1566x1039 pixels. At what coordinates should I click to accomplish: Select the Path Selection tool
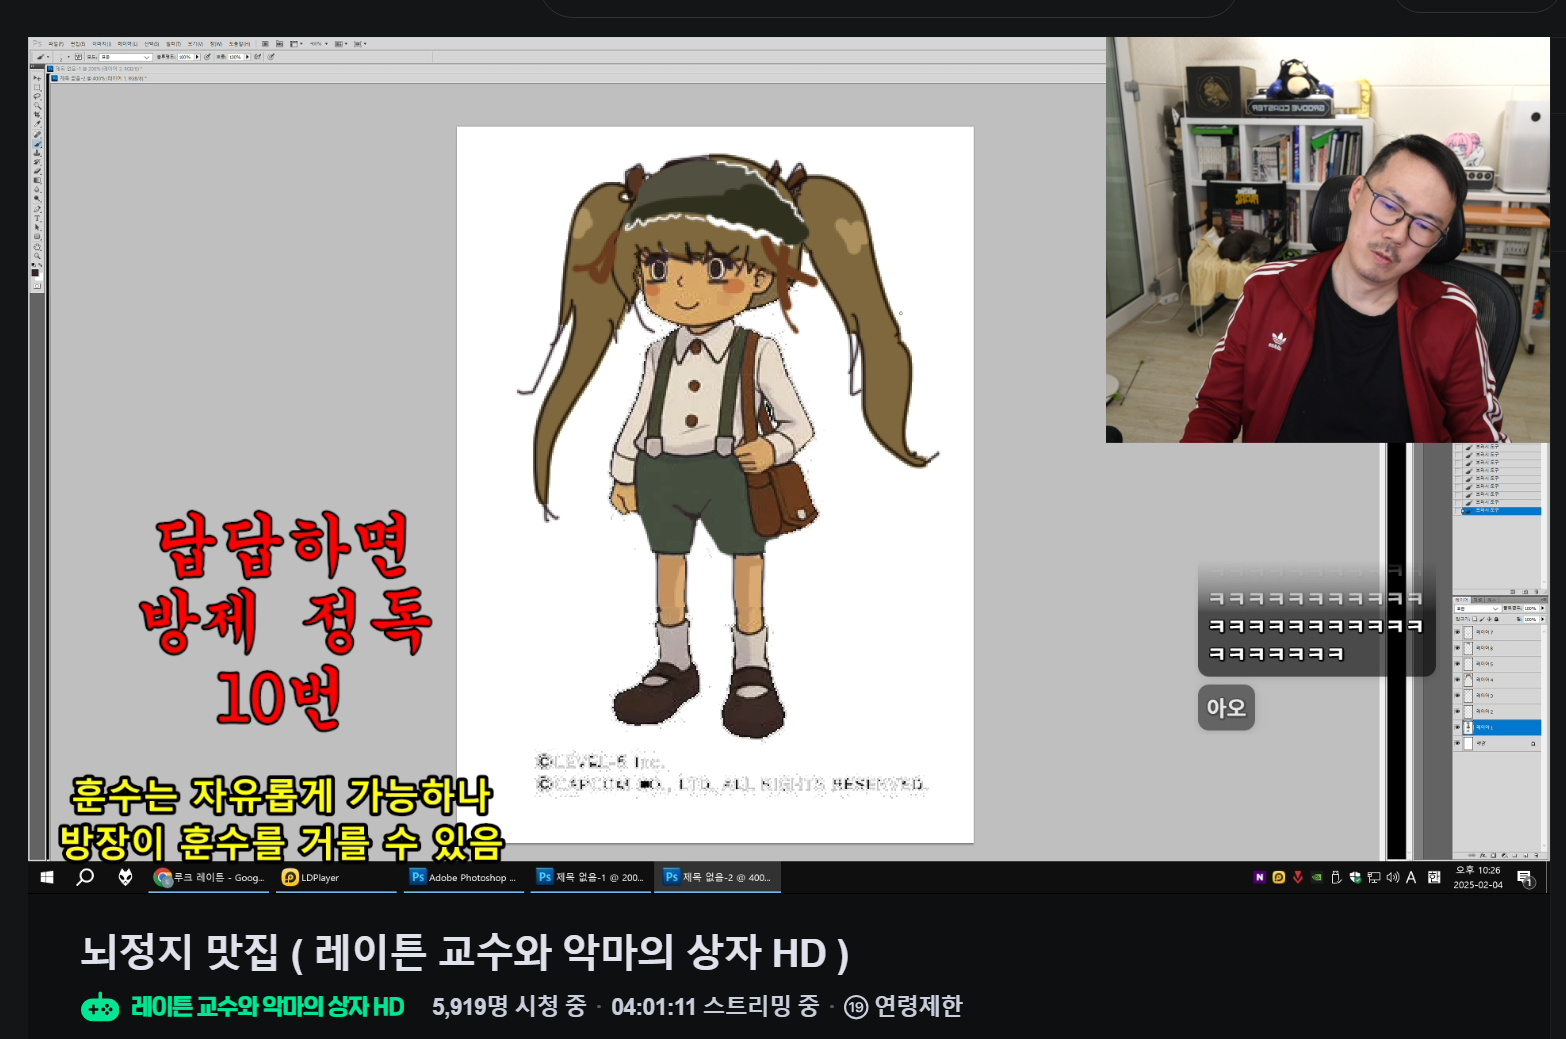click(x=37, y=227)
